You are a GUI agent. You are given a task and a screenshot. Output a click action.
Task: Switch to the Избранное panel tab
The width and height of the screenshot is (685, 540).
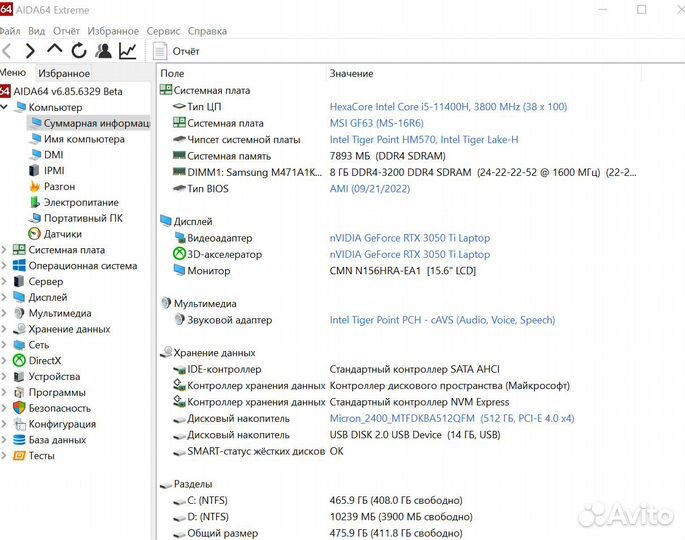click(x=64, y=73)
